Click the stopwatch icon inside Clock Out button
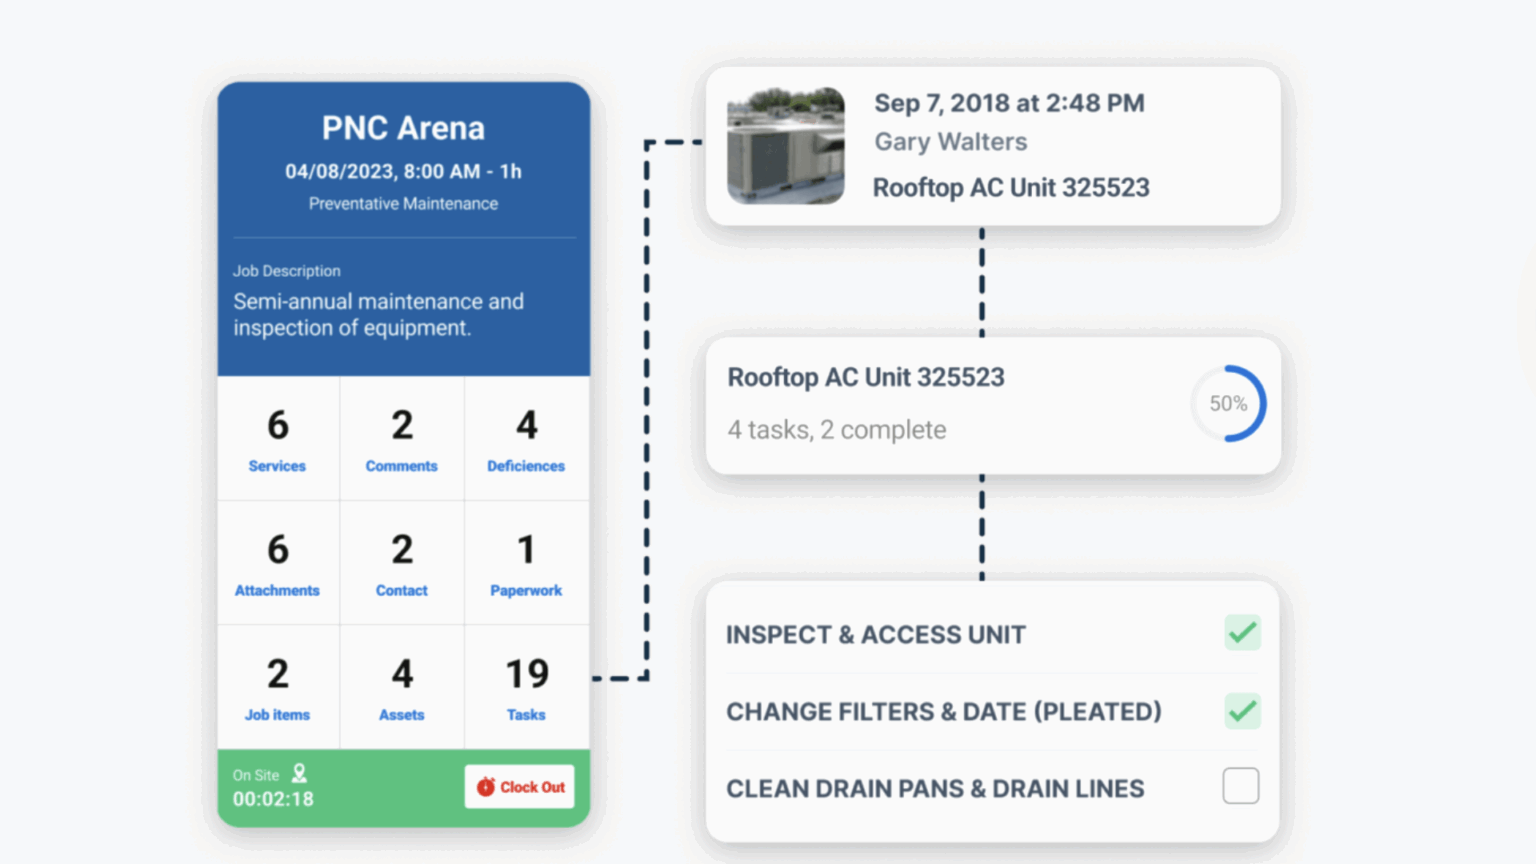1536x864 pixels. [487, 787]
